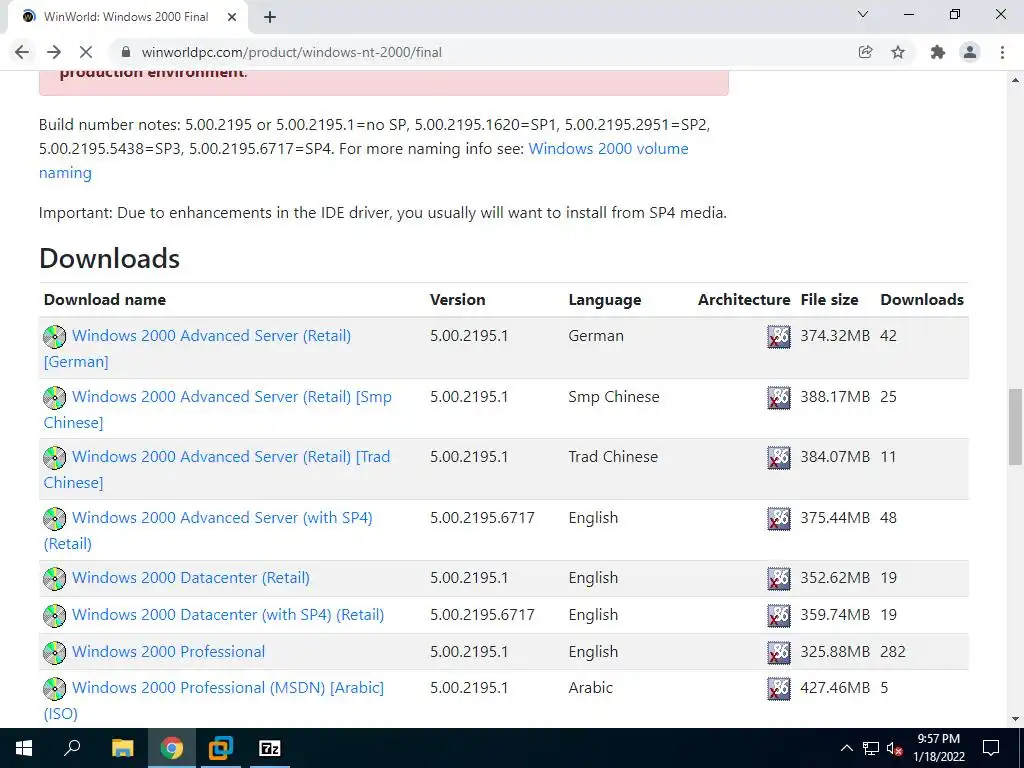Open the tab search chevron
This screenshot has width=1024, height=768.
pos(863,14)
